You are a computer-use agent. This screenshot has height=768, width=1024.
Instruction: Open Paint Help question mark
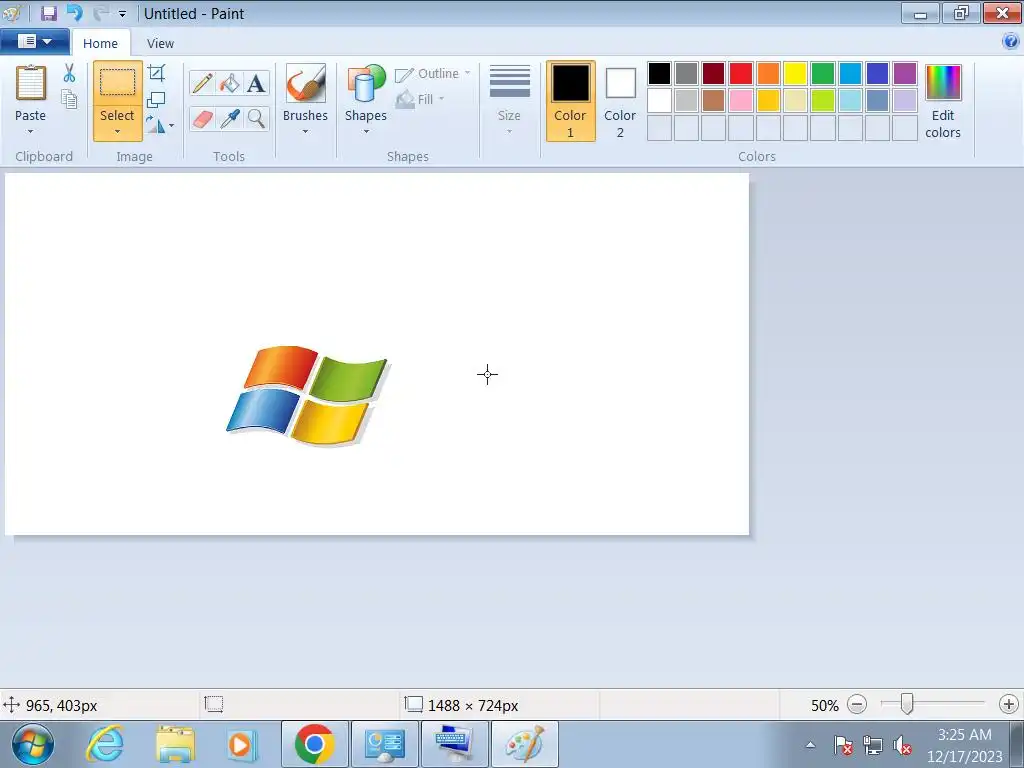[1010, 42]
